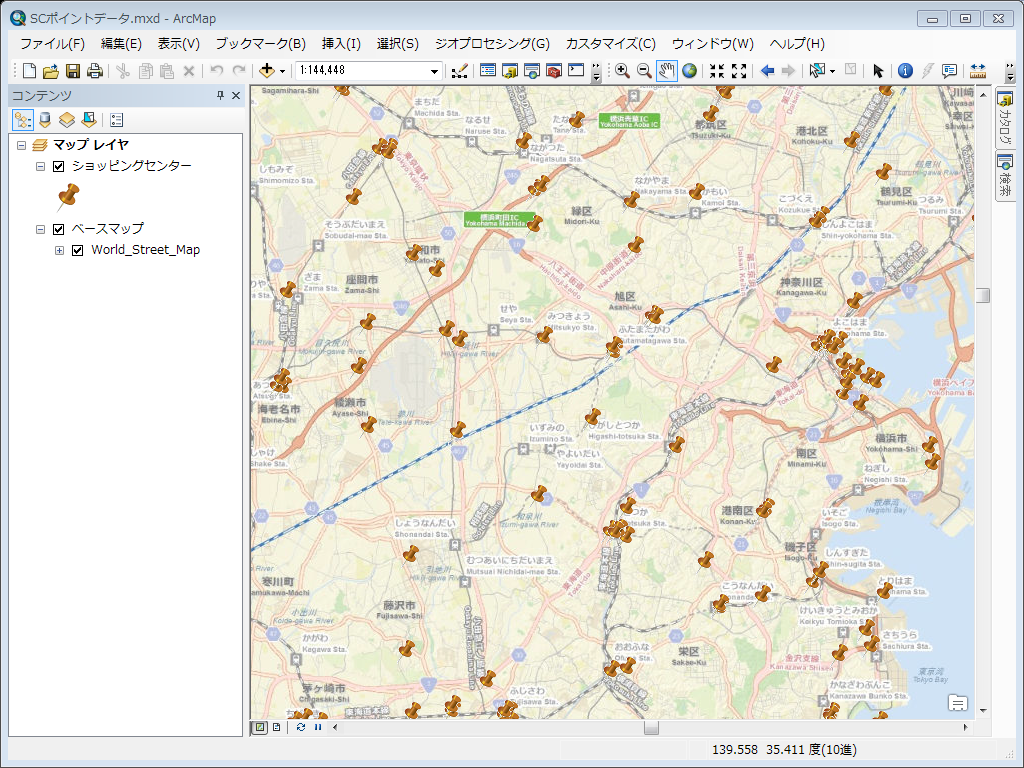Screen dimensions: 1024x768
Task: Toggle ベースマップ group layer visibility
Action: (x=59, y=229)
